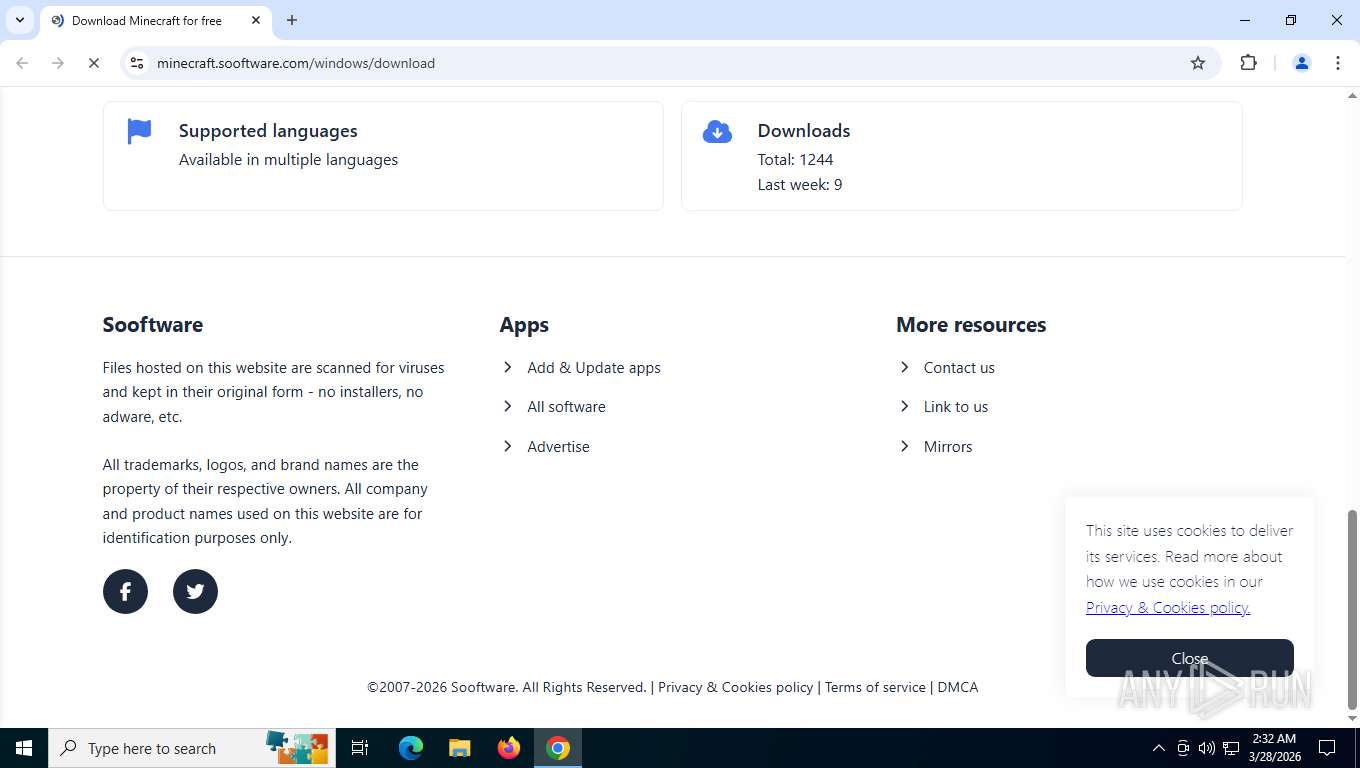1360x768 pixels.
Task: Open Mirrors link
Action: [x=948, y=447]
